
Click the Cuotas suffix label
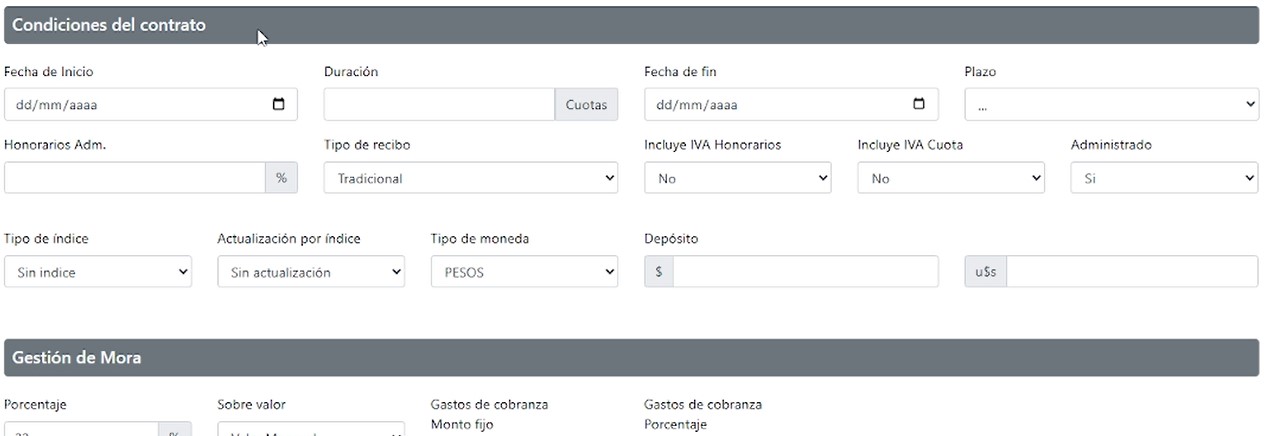point(586,104)
